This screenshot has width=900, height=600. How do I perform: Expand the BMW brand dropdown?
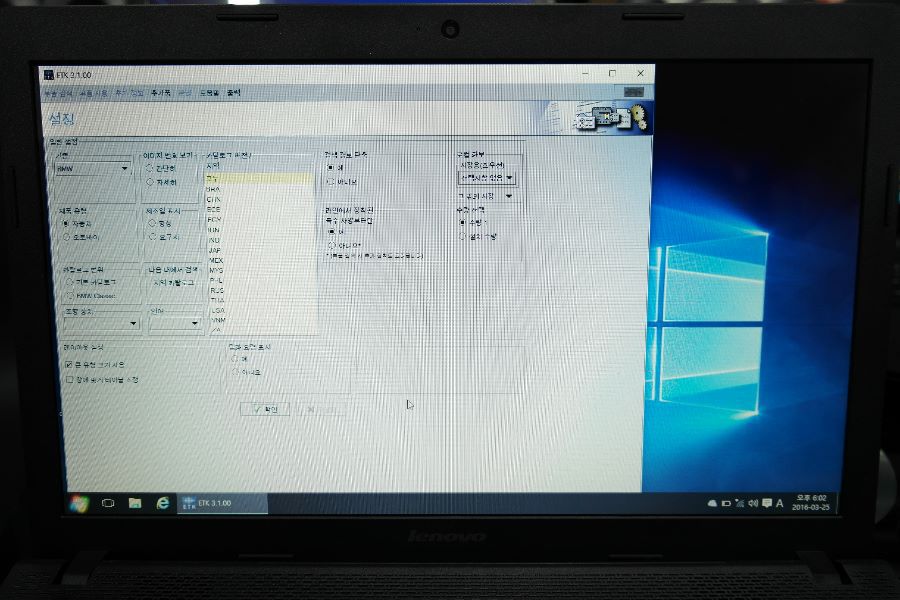pos(93,169)
